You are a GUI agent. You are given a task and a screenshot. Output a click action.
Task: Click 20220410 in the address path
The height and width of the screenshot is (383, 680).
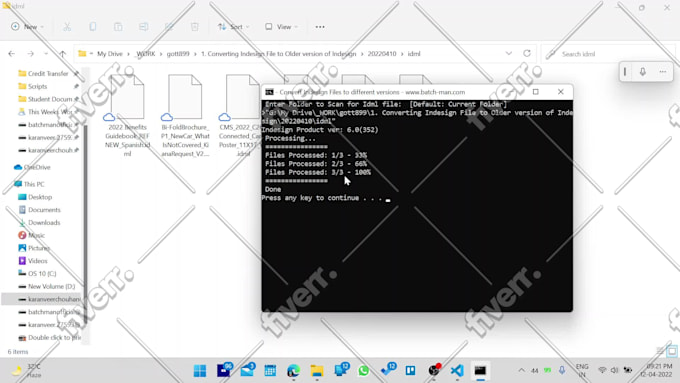tap(382, 54)
